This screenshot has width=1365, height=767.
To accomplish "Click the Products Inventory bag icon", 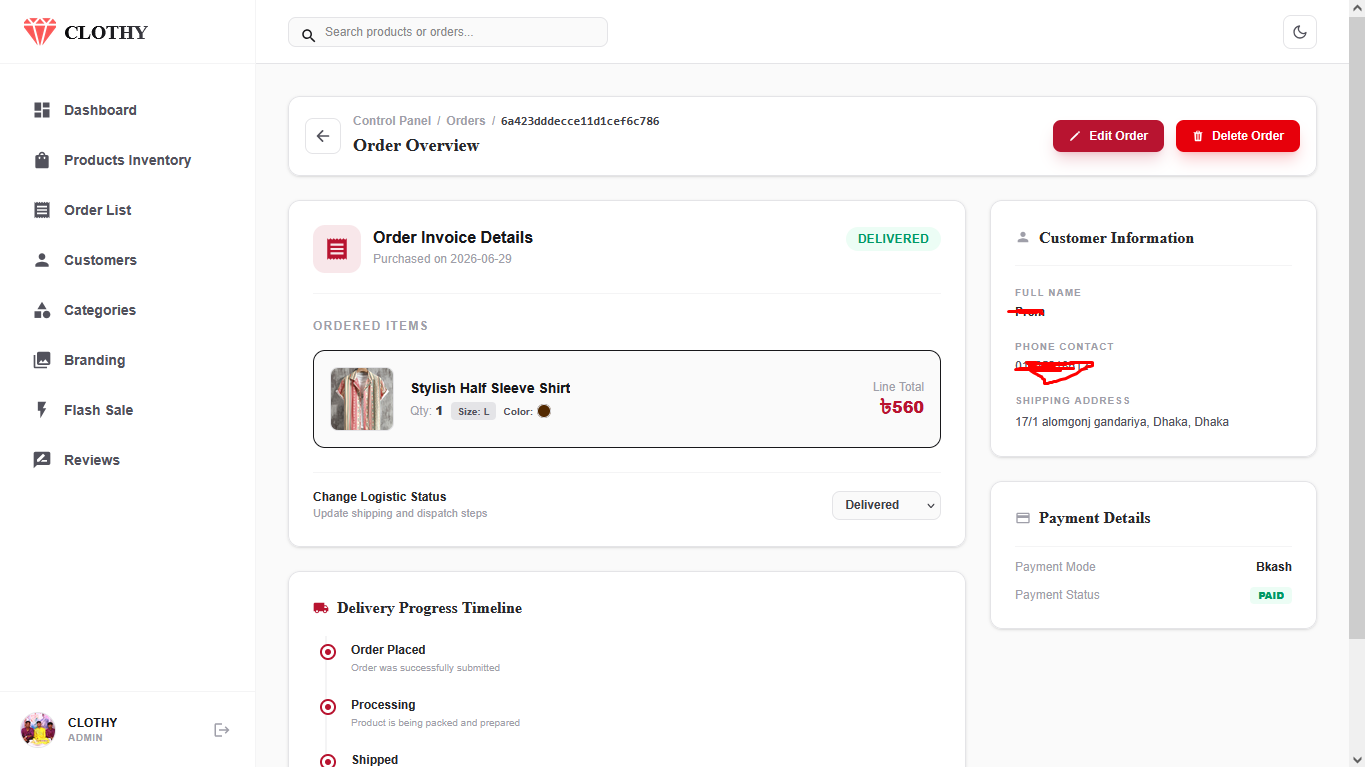I will point(42,160).
